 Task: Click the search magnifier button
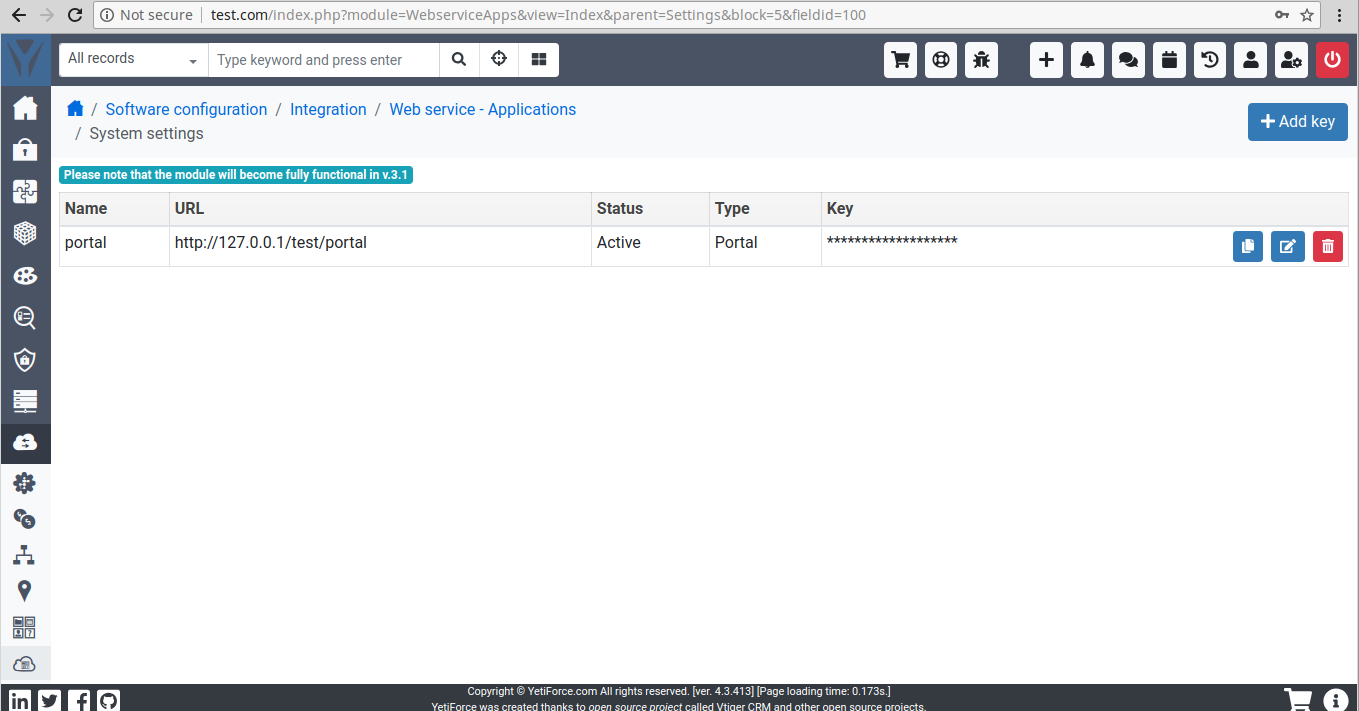[459, 60]
